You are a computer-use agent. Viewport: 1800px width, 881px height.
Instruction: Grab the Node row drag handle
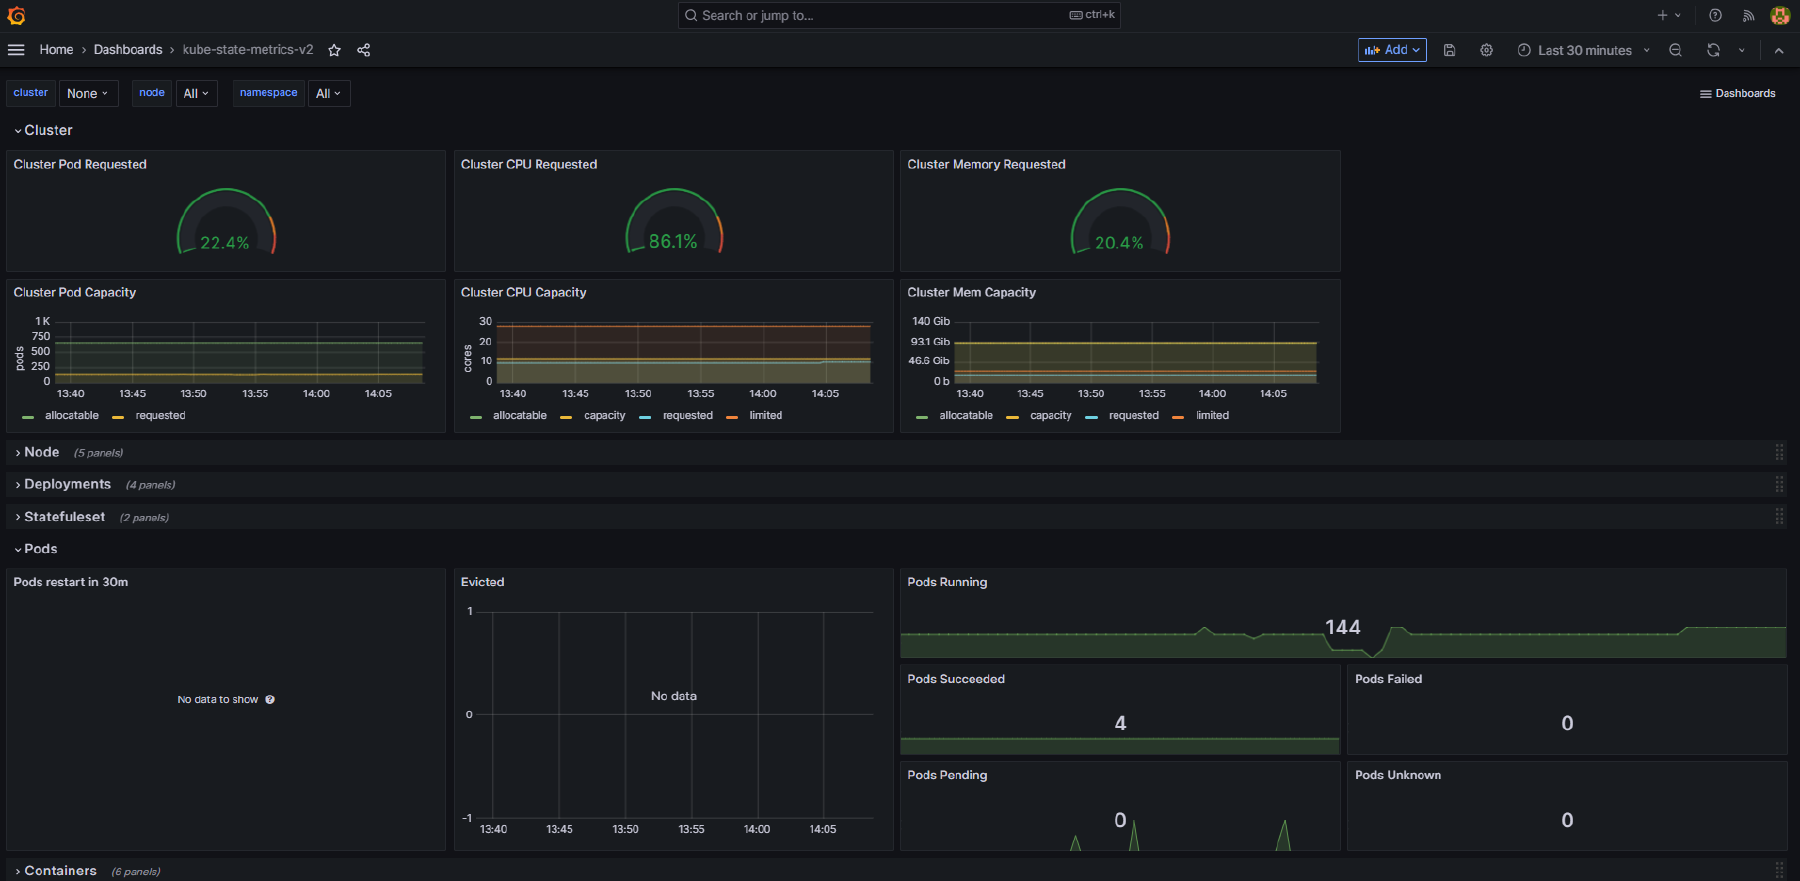coord(1779,452)
